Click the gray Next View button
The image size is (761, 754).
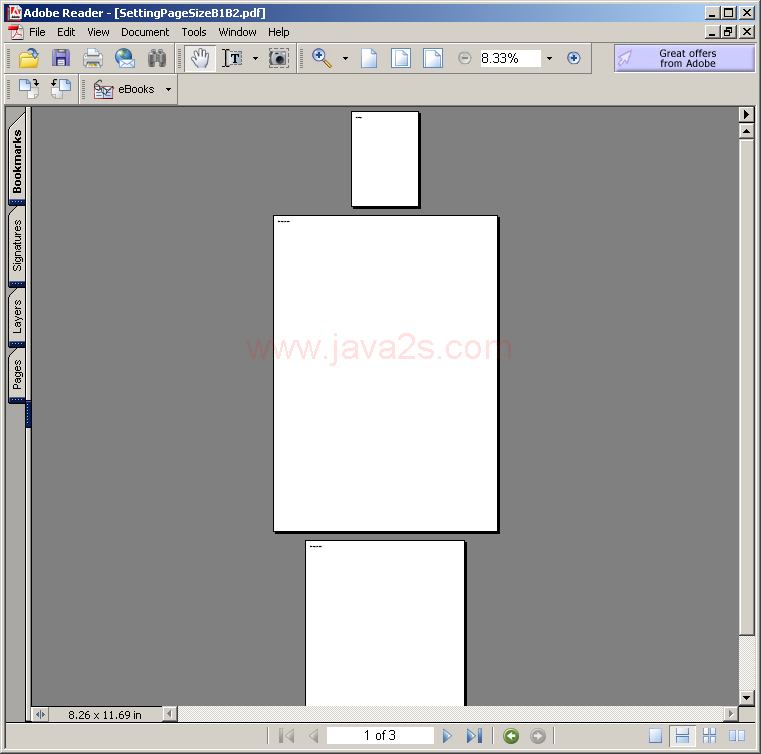[x=538, y=736]
